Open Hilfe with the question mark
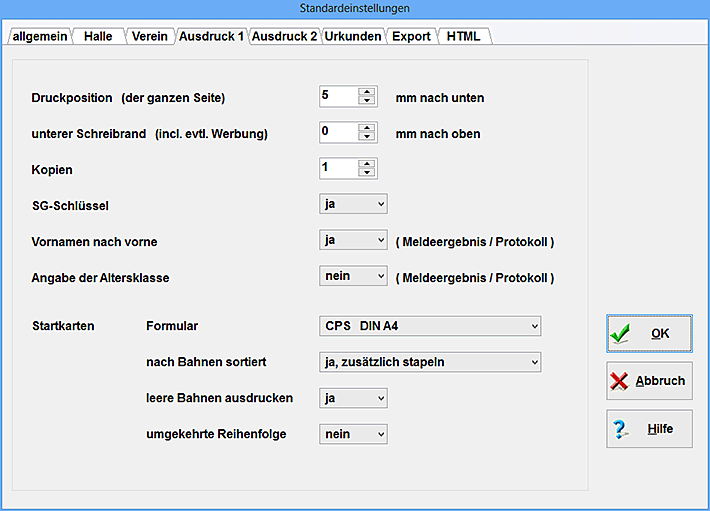 coord(649,429)
